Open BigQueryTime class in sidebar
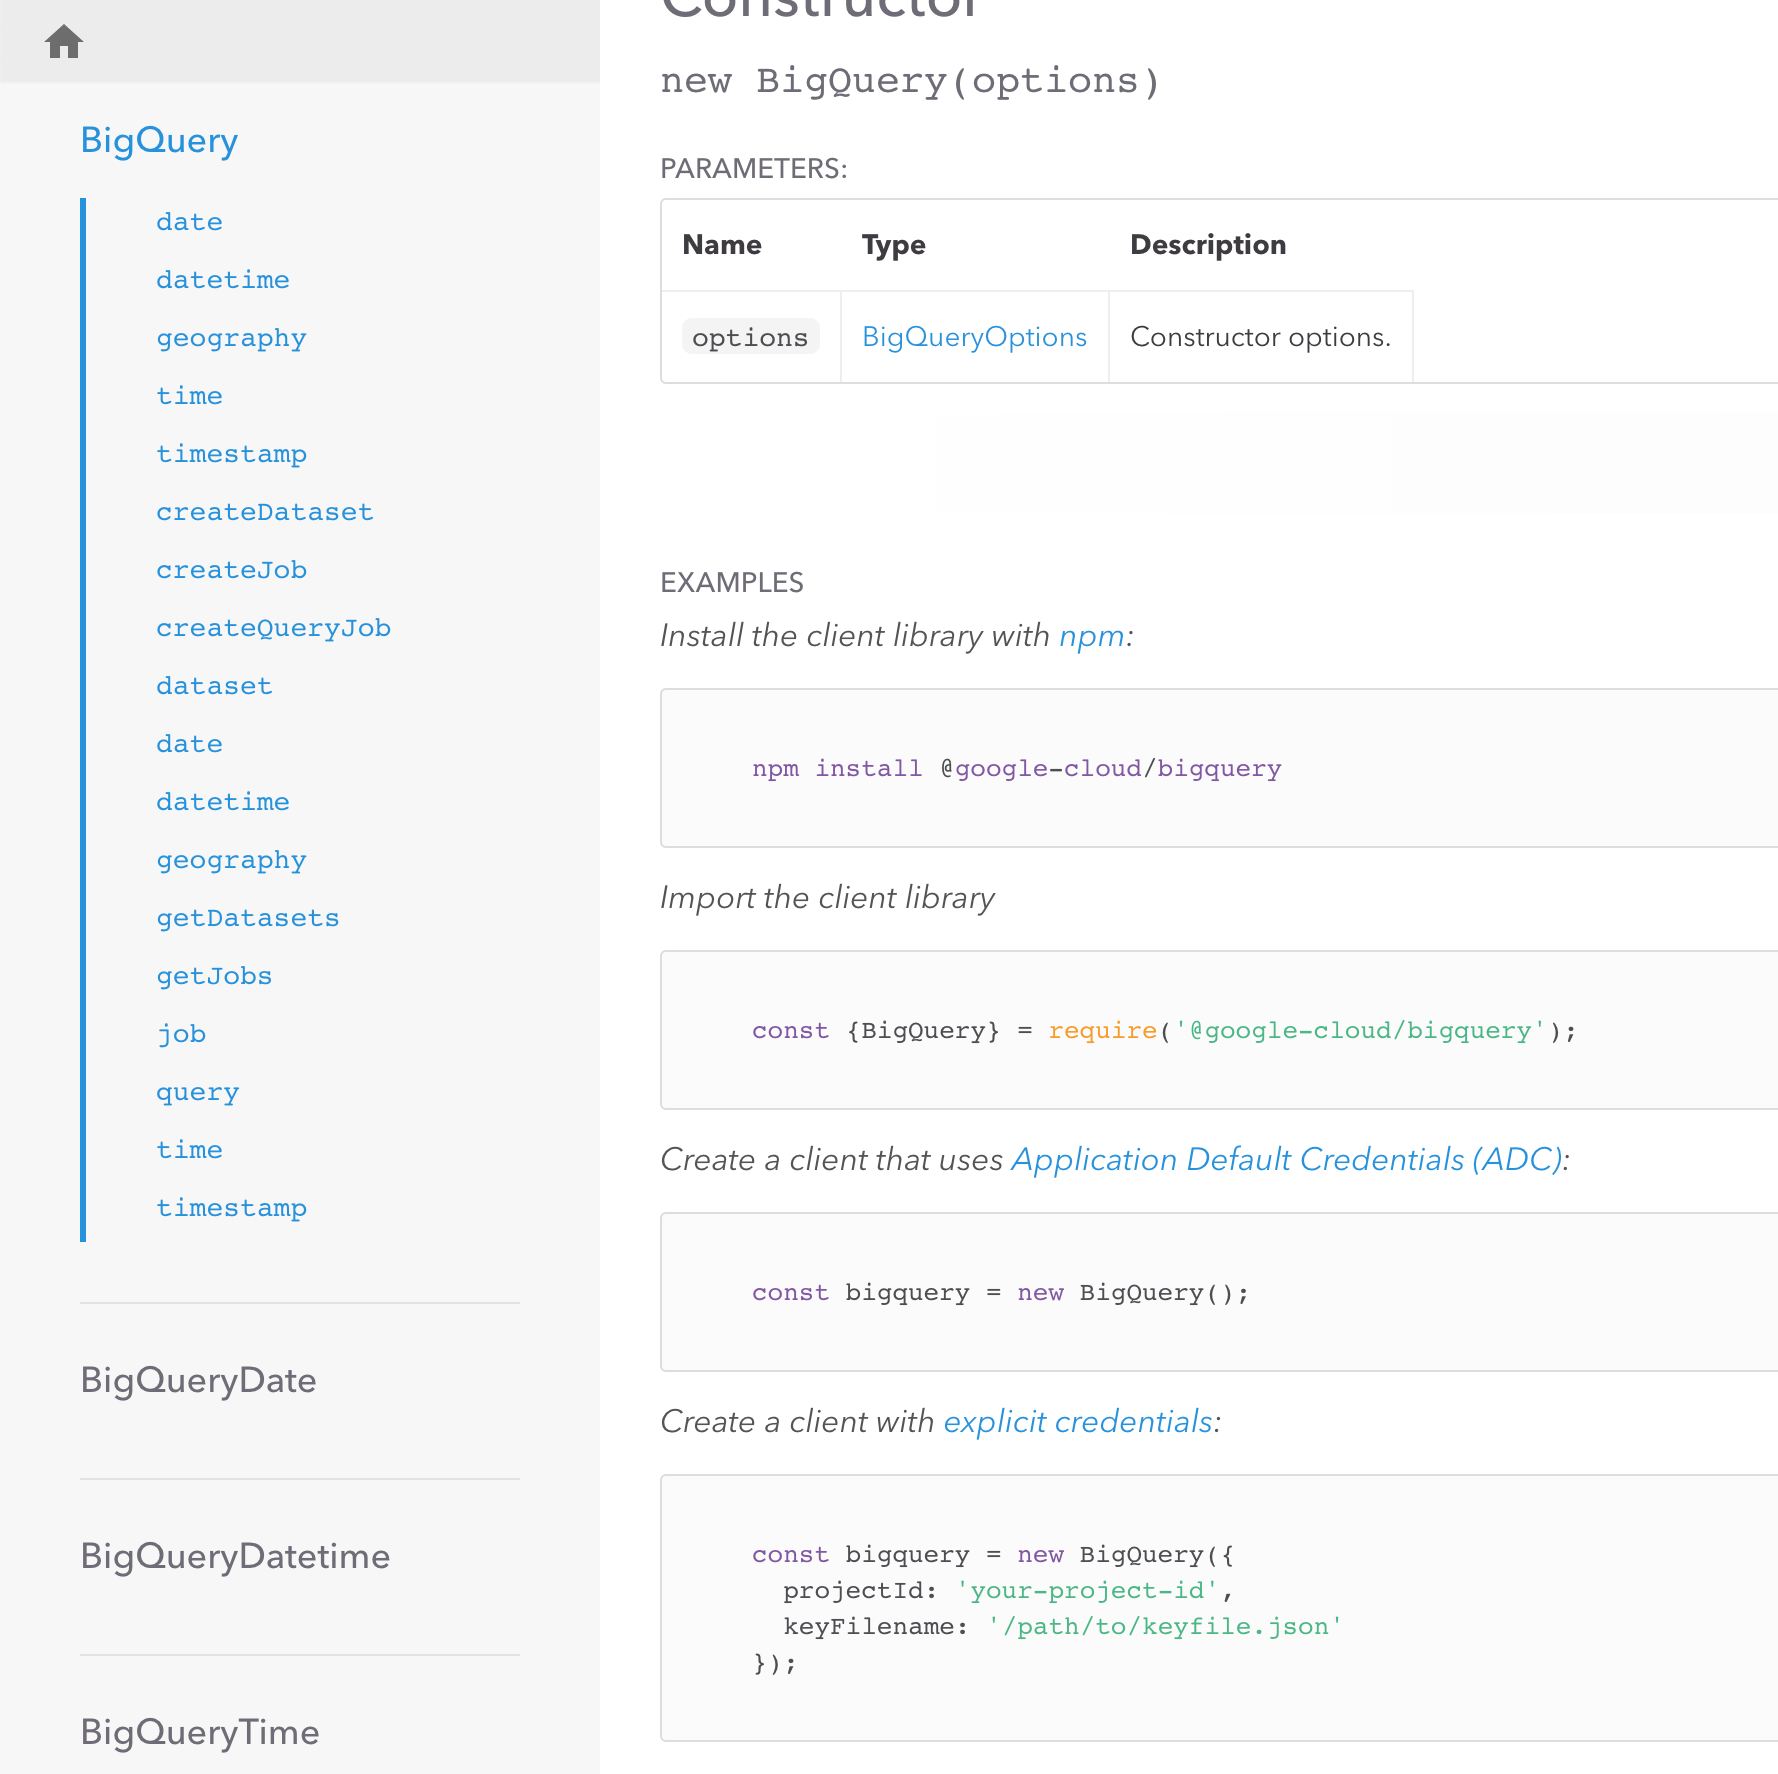1778x1774 pixels. (x=200, y=1732)
